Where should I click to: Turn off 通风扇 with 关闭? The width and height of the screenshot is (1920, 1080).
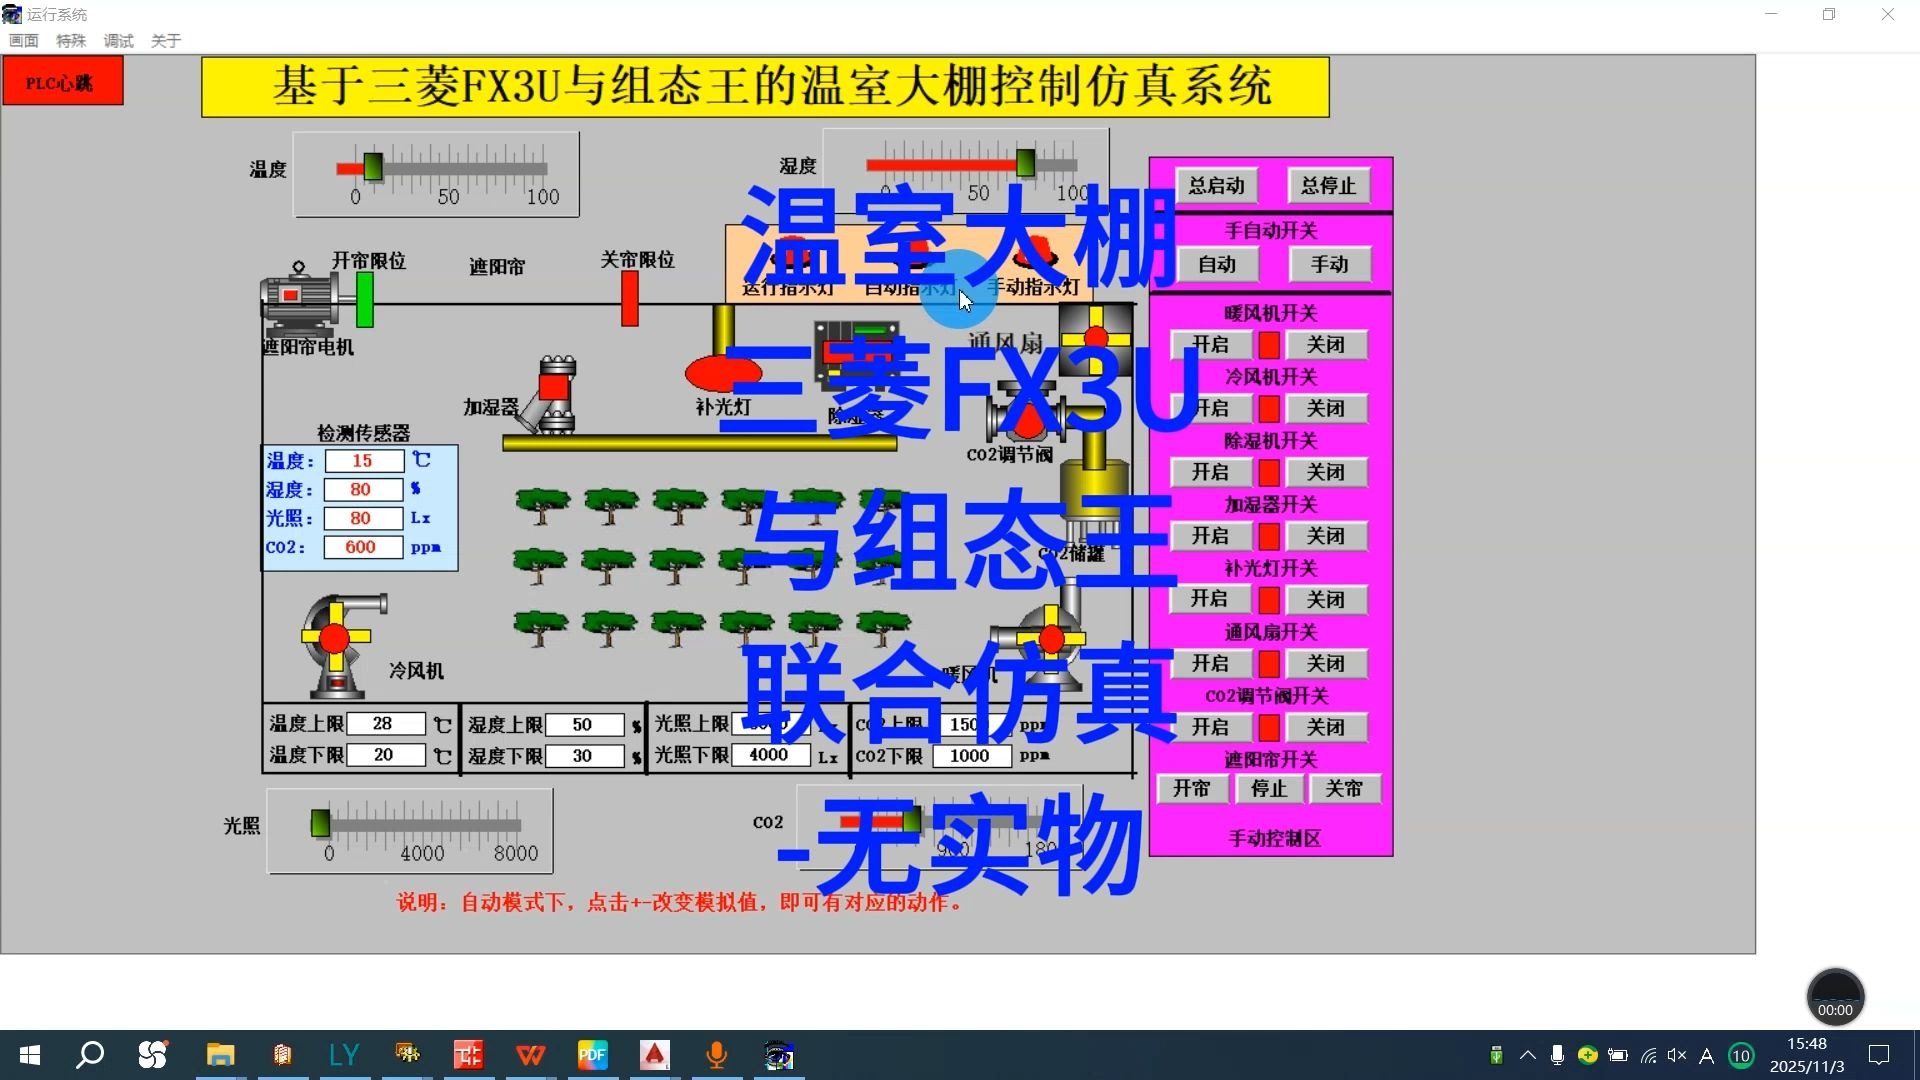coord(1325,663)
